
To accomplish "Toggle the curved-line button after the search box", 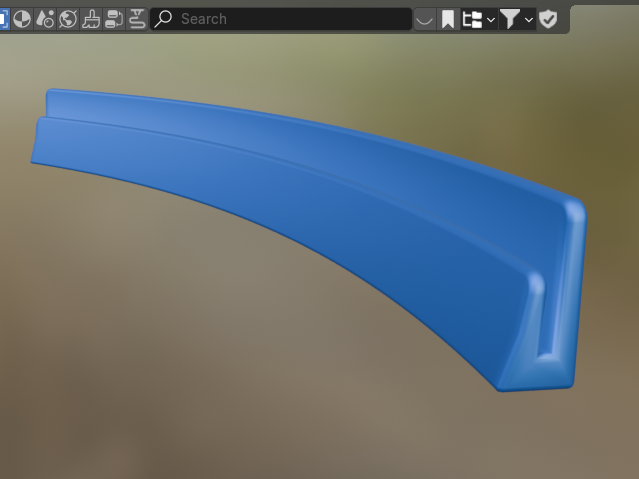I will pos(425,18).
